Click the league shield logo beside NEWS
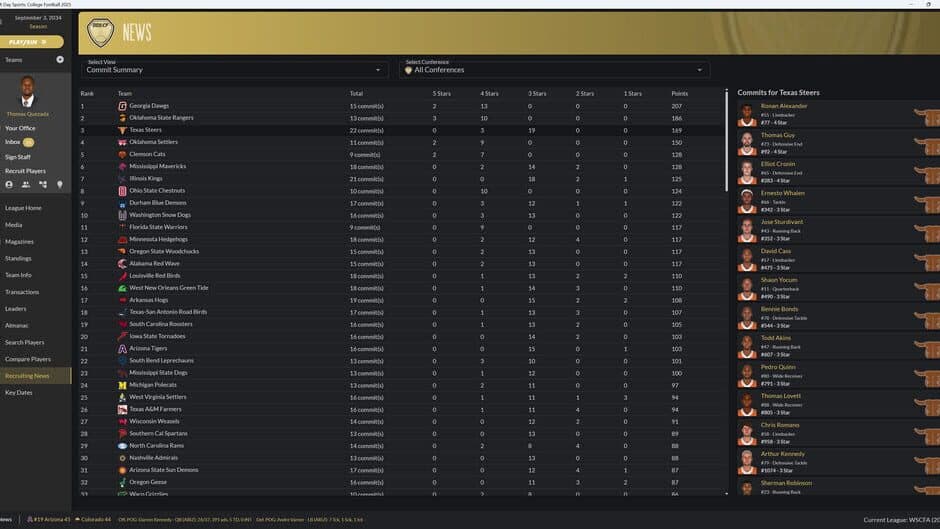940x529 pixels. pyautogui.click(x=100, y=33)
